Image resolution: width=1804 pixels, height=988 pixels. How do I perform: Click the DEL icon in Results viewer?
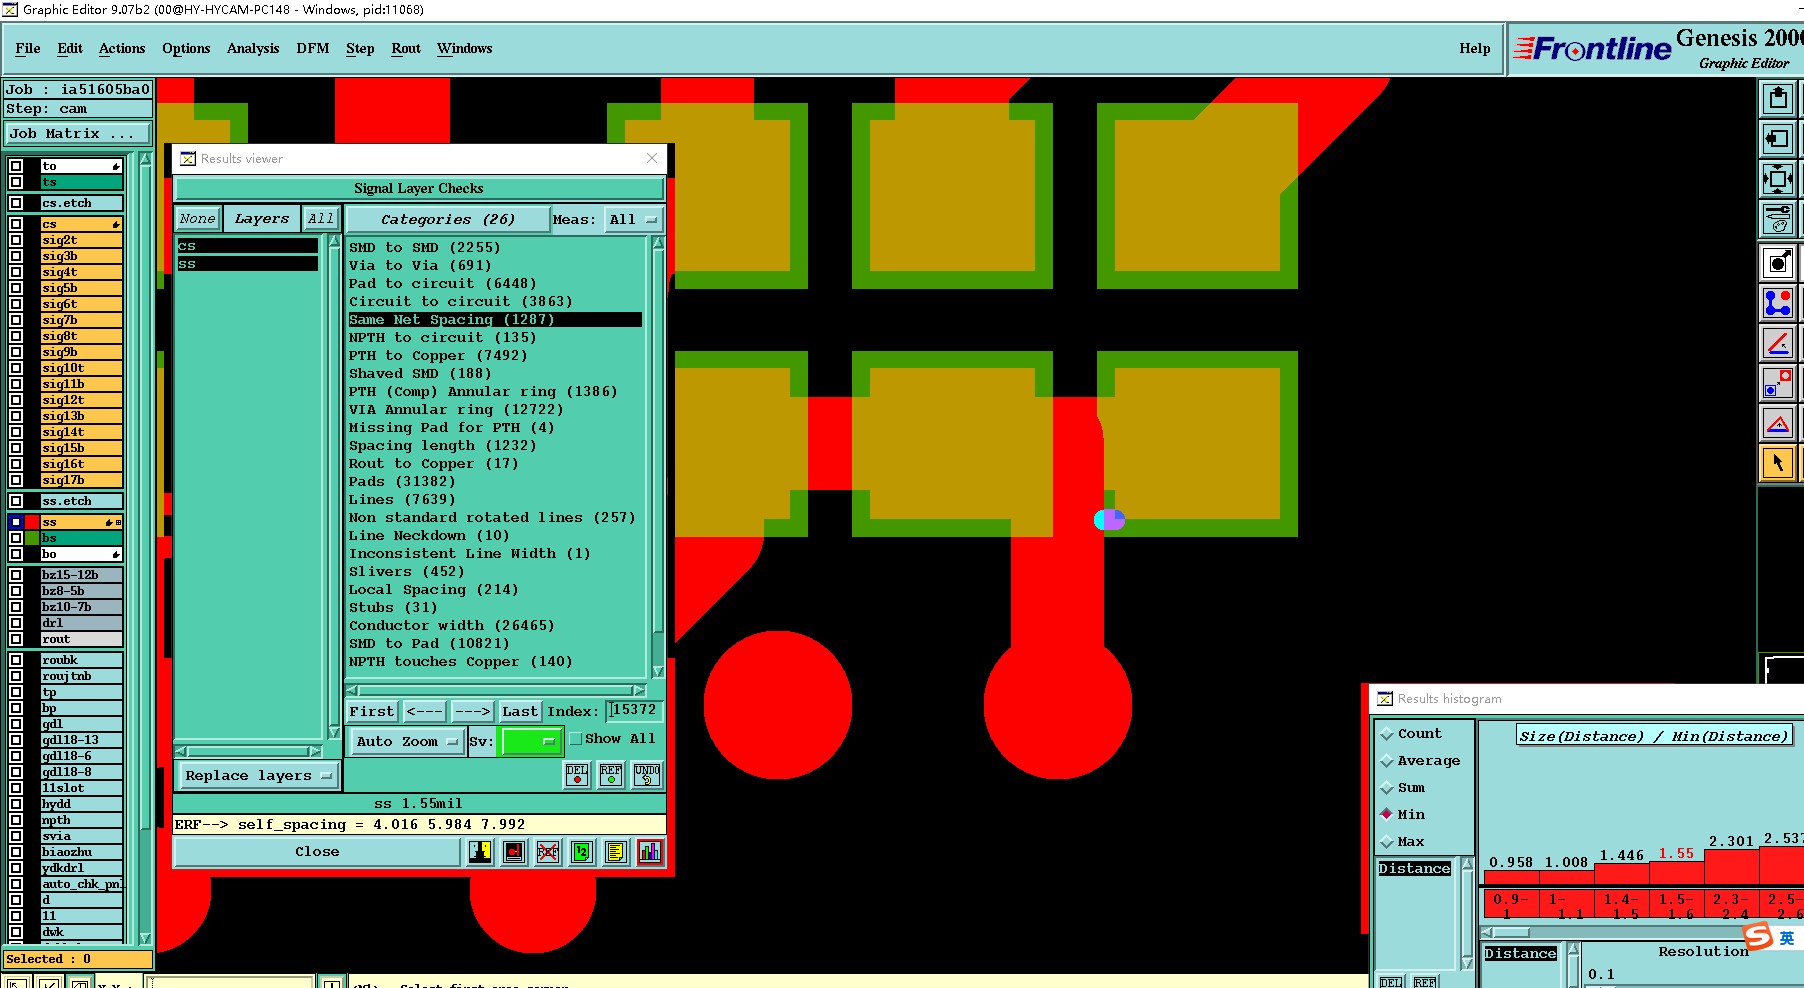577,775
